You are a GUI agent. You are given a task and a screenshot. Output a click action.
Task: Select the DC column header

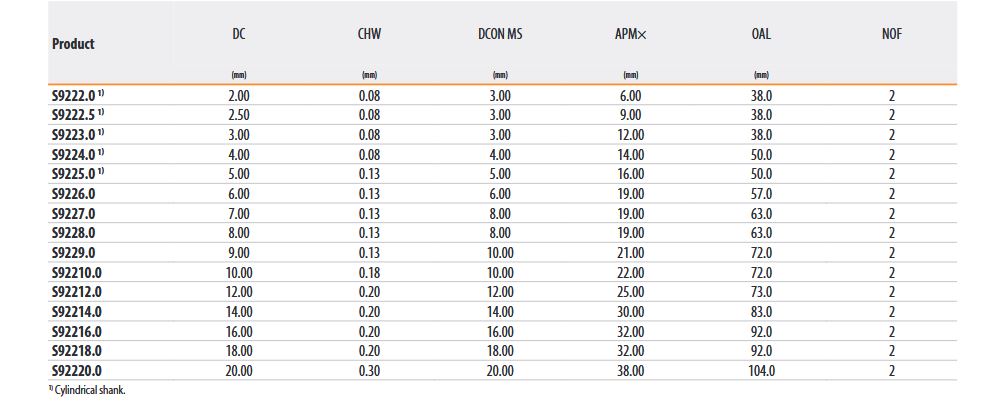click(239, 34)
